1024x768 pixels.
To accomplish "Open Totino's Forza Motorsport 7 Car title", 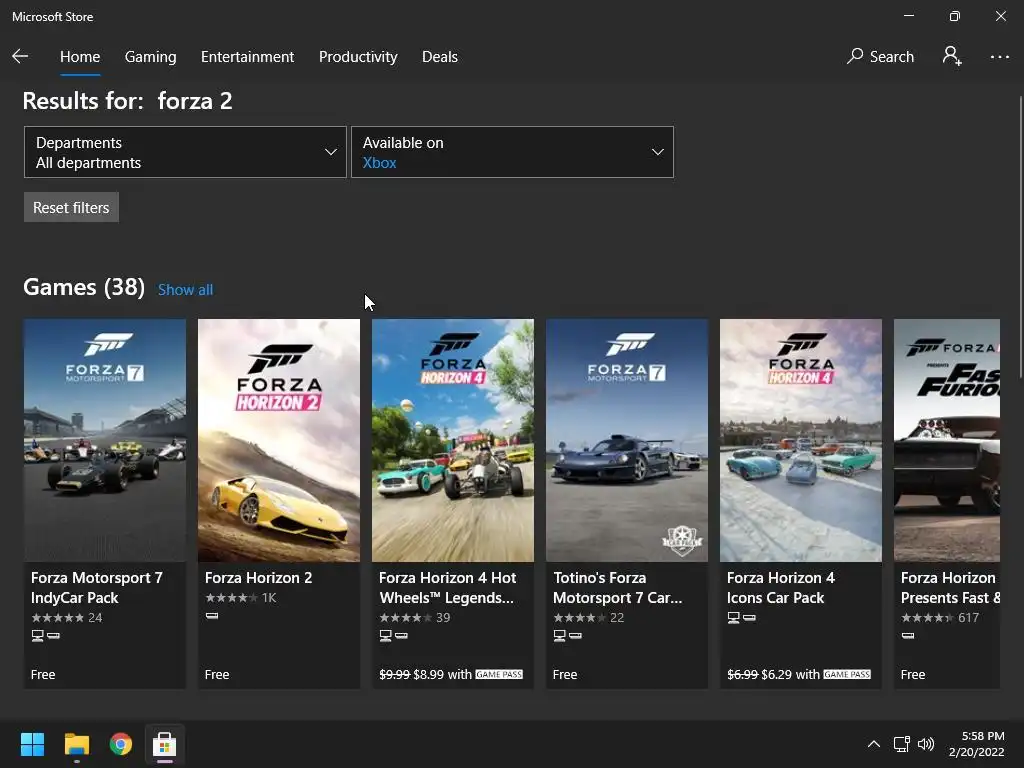I will point(617,588).
